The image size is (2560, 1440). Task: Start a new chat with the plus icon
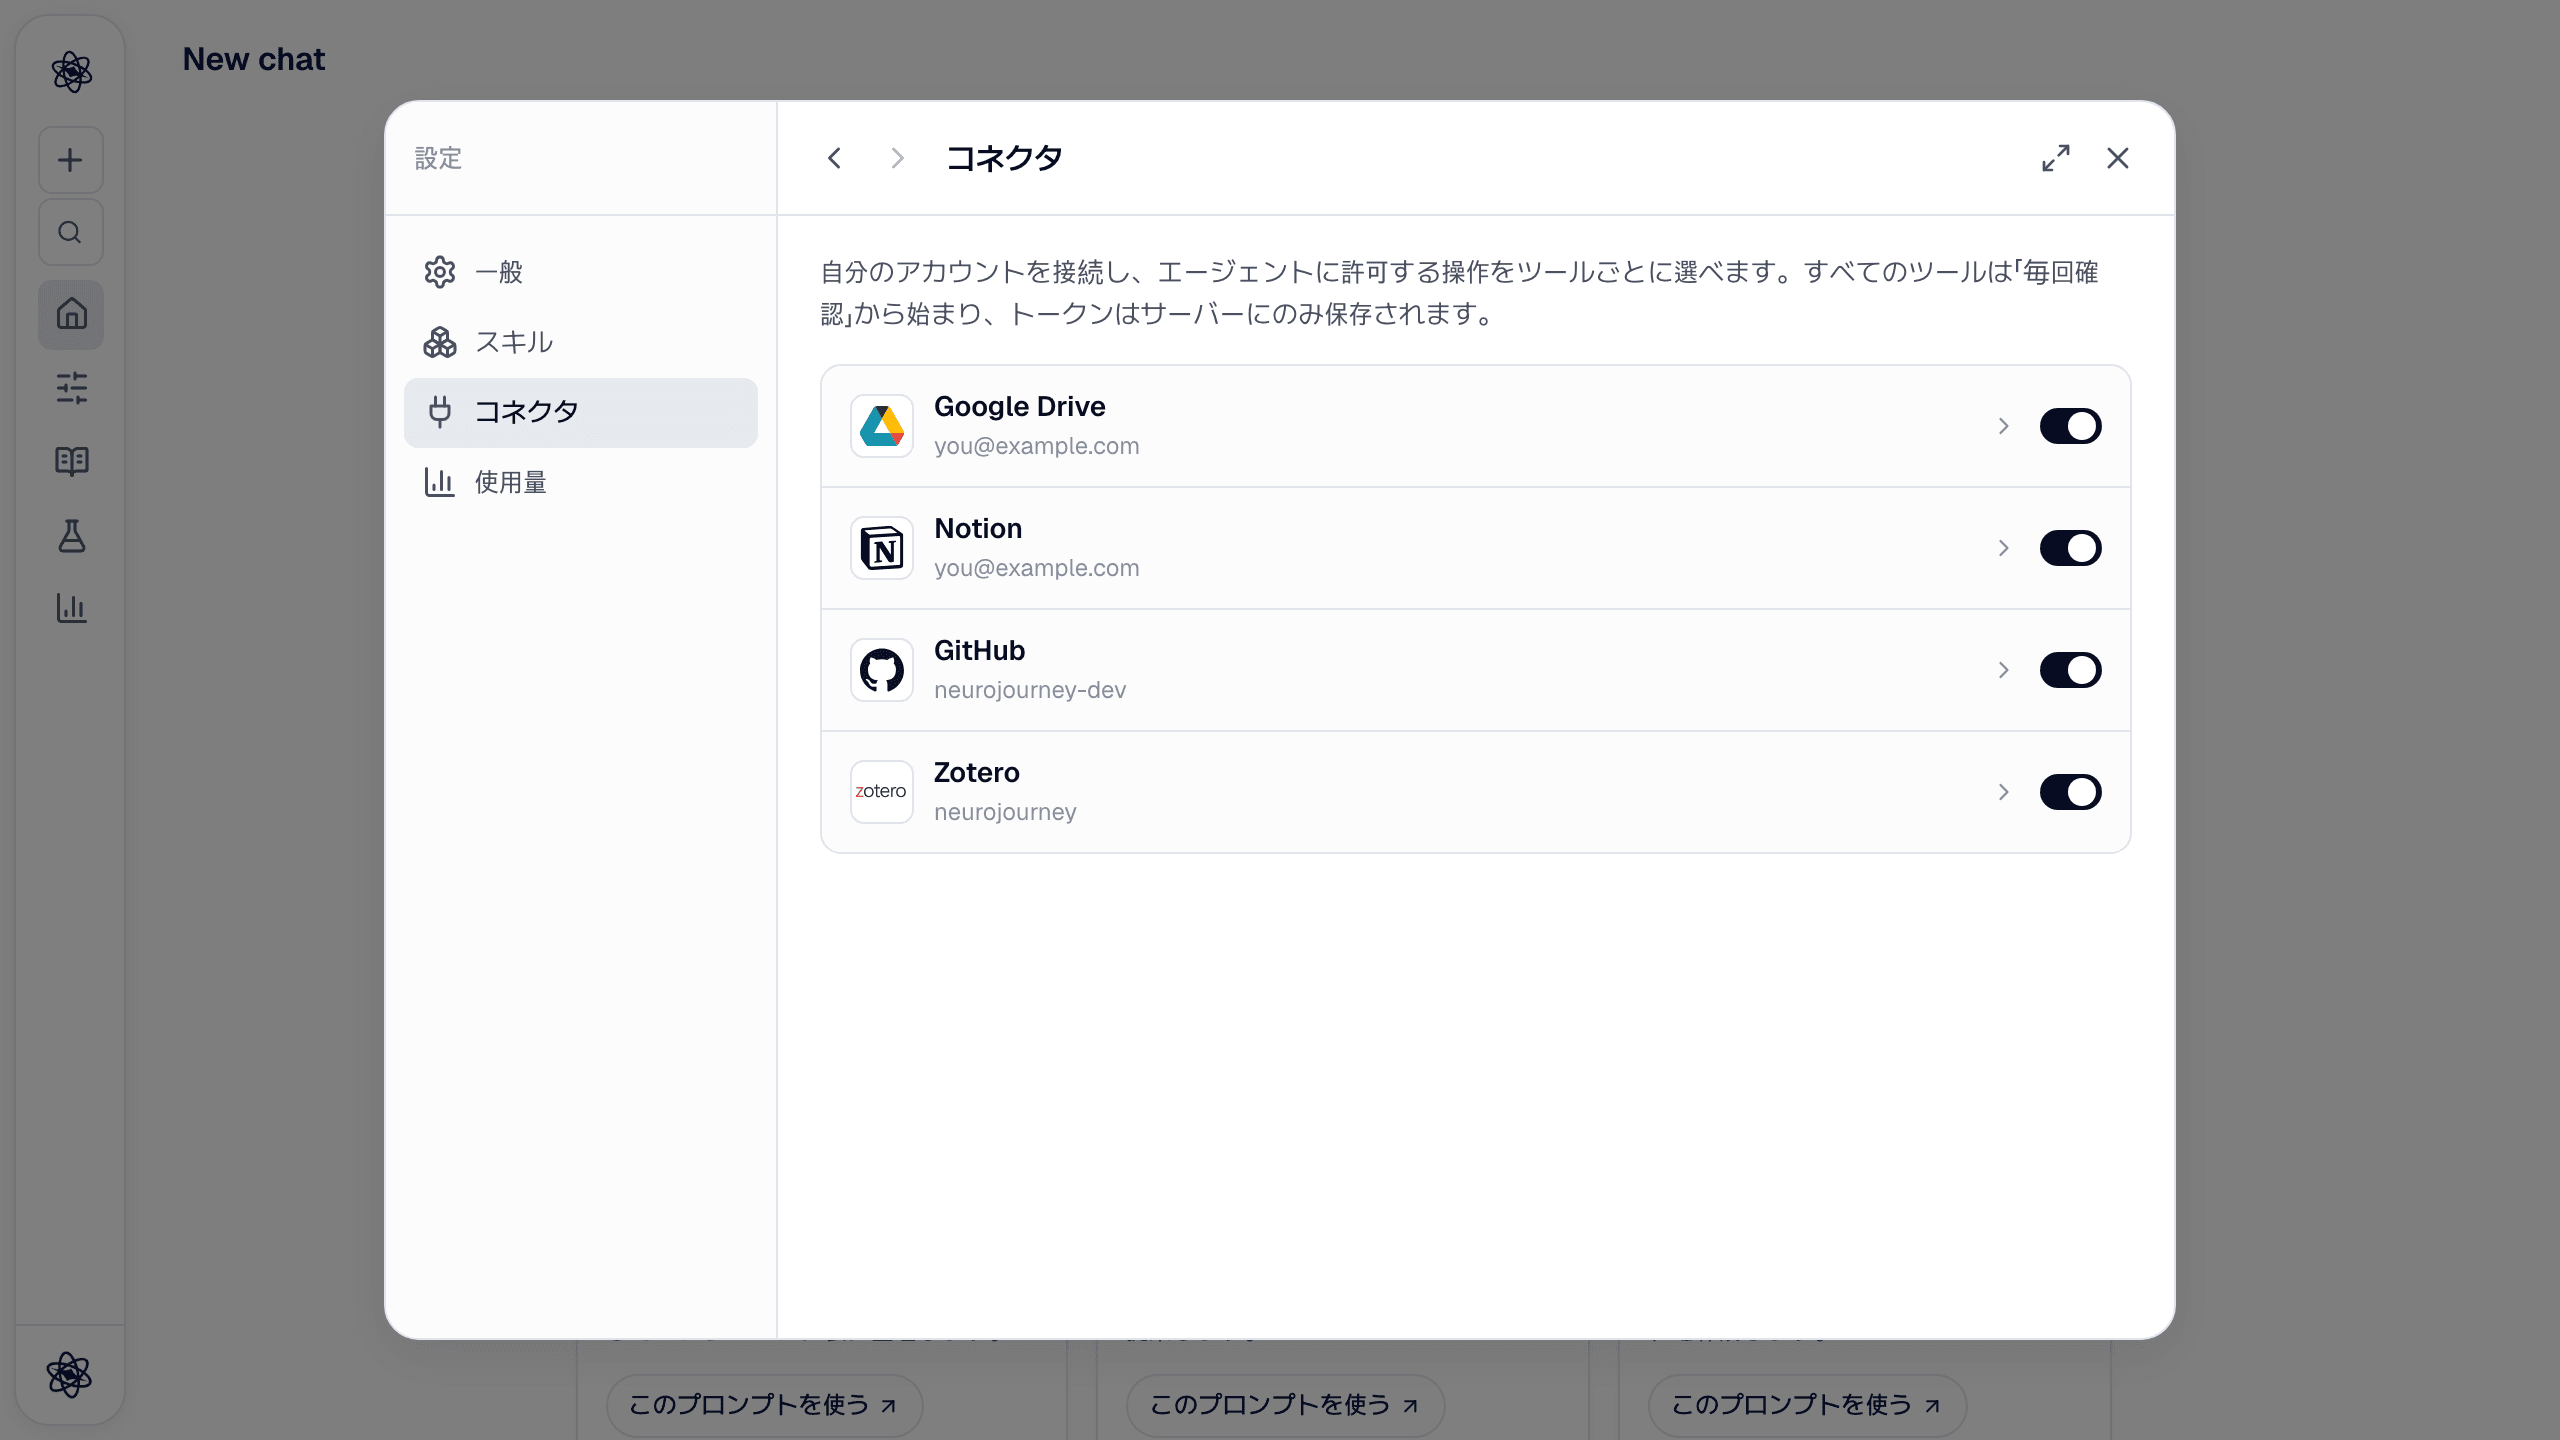pyautogui.click(x=71, y=160)
